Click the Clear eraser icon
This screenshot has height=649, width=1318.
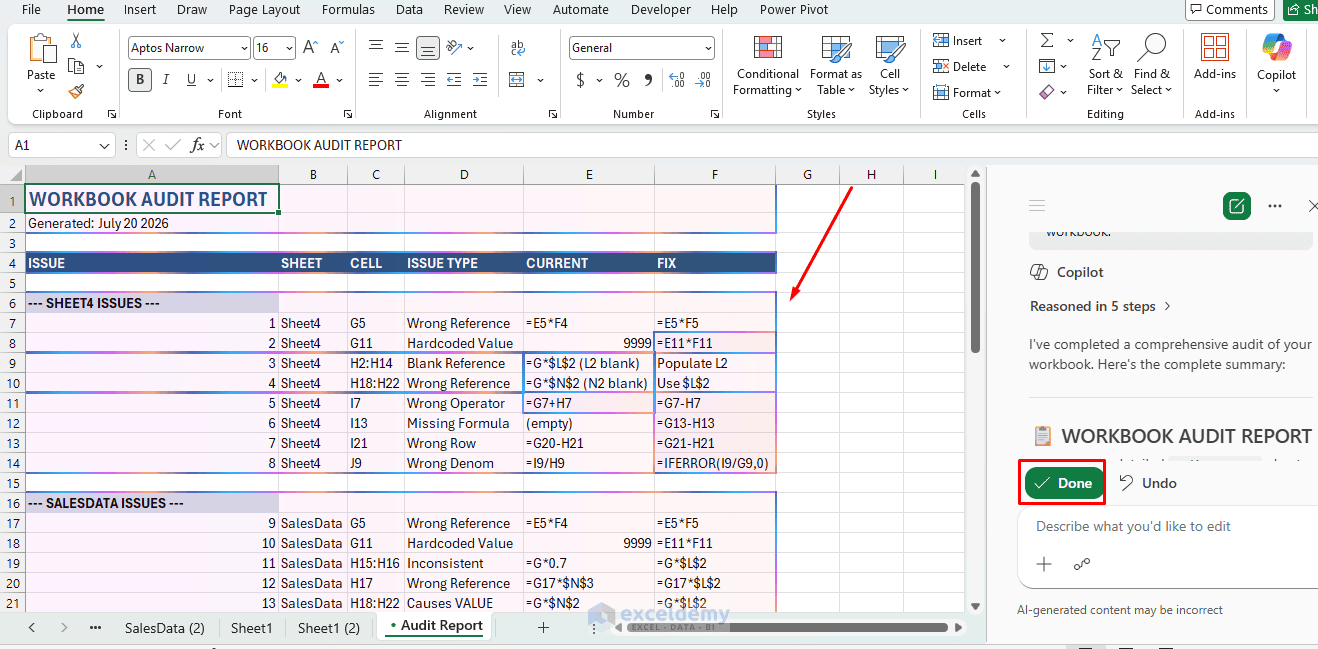click(1047, 92)
